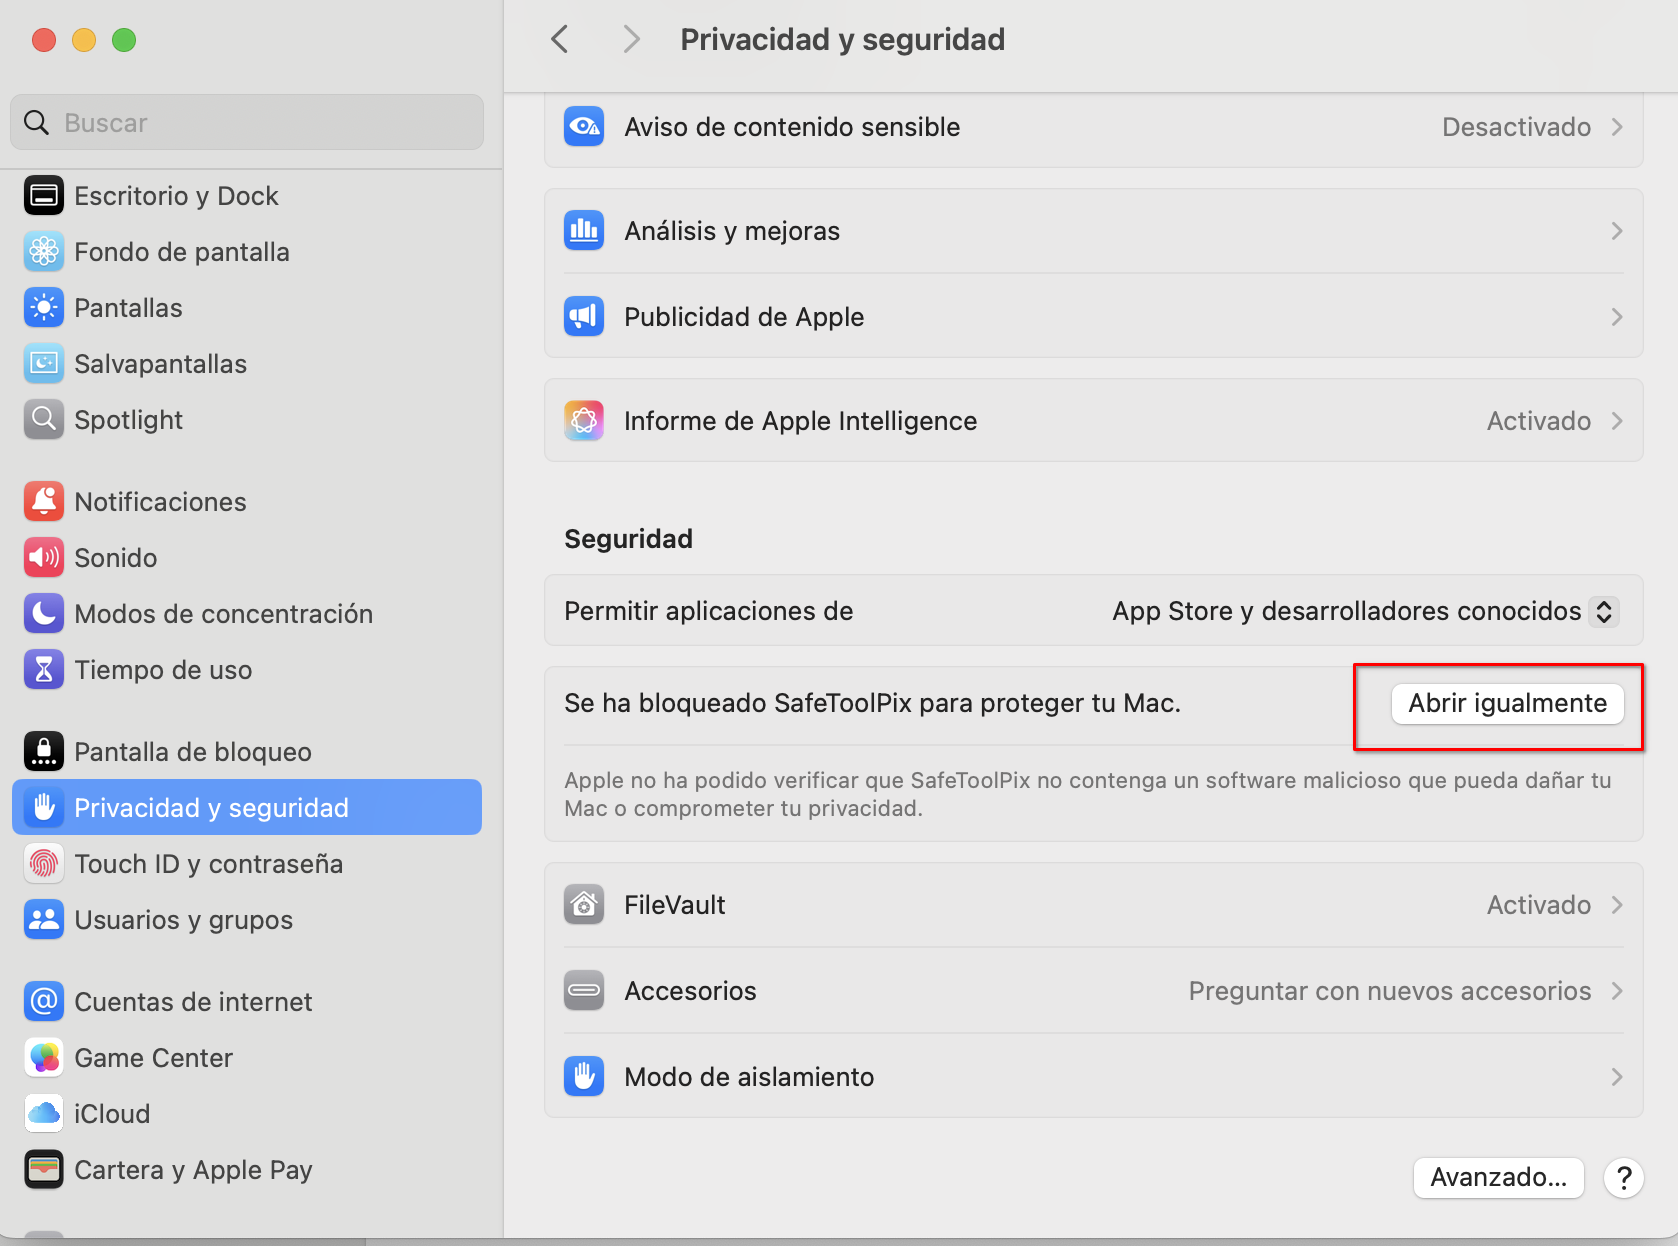This screenshot has height=1246, width=1678.
Task: Click the Publicidad de Apple megaphone icon
Action: [x=584, y=316]
